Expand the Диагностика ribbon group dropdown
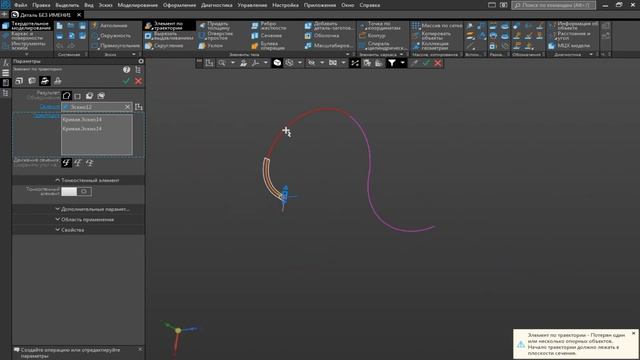Viewport: 640px width, 360px height. pyautogui.click(x=591, y=54)
